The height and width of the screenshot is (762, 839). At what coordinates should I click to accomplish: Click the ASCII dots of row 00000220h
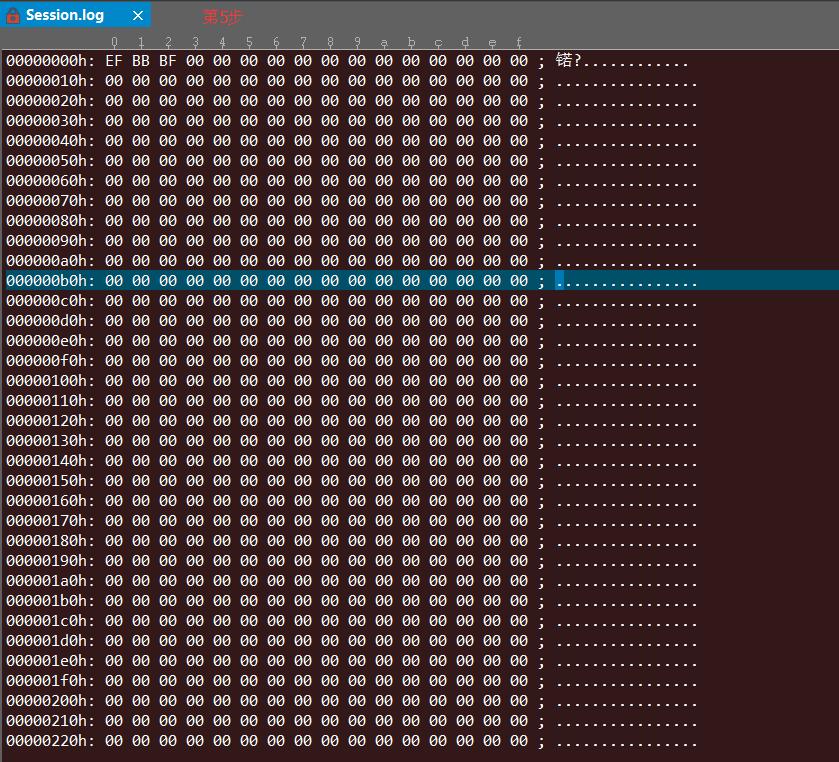click(627, 742)
